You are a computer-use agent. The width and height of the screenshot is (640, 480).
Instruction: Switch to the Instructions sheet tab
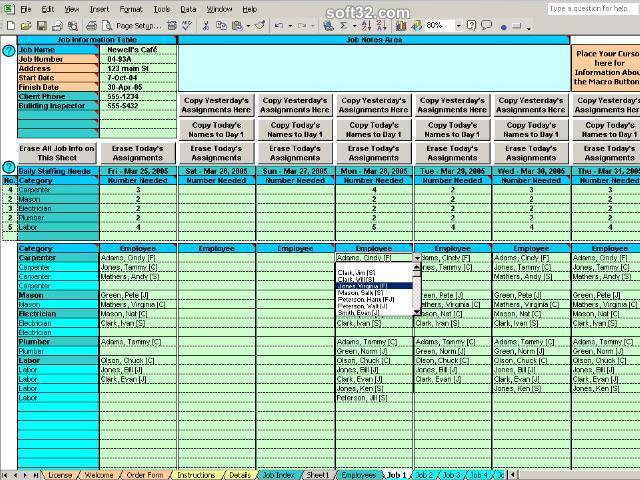[x=196, y=475]
